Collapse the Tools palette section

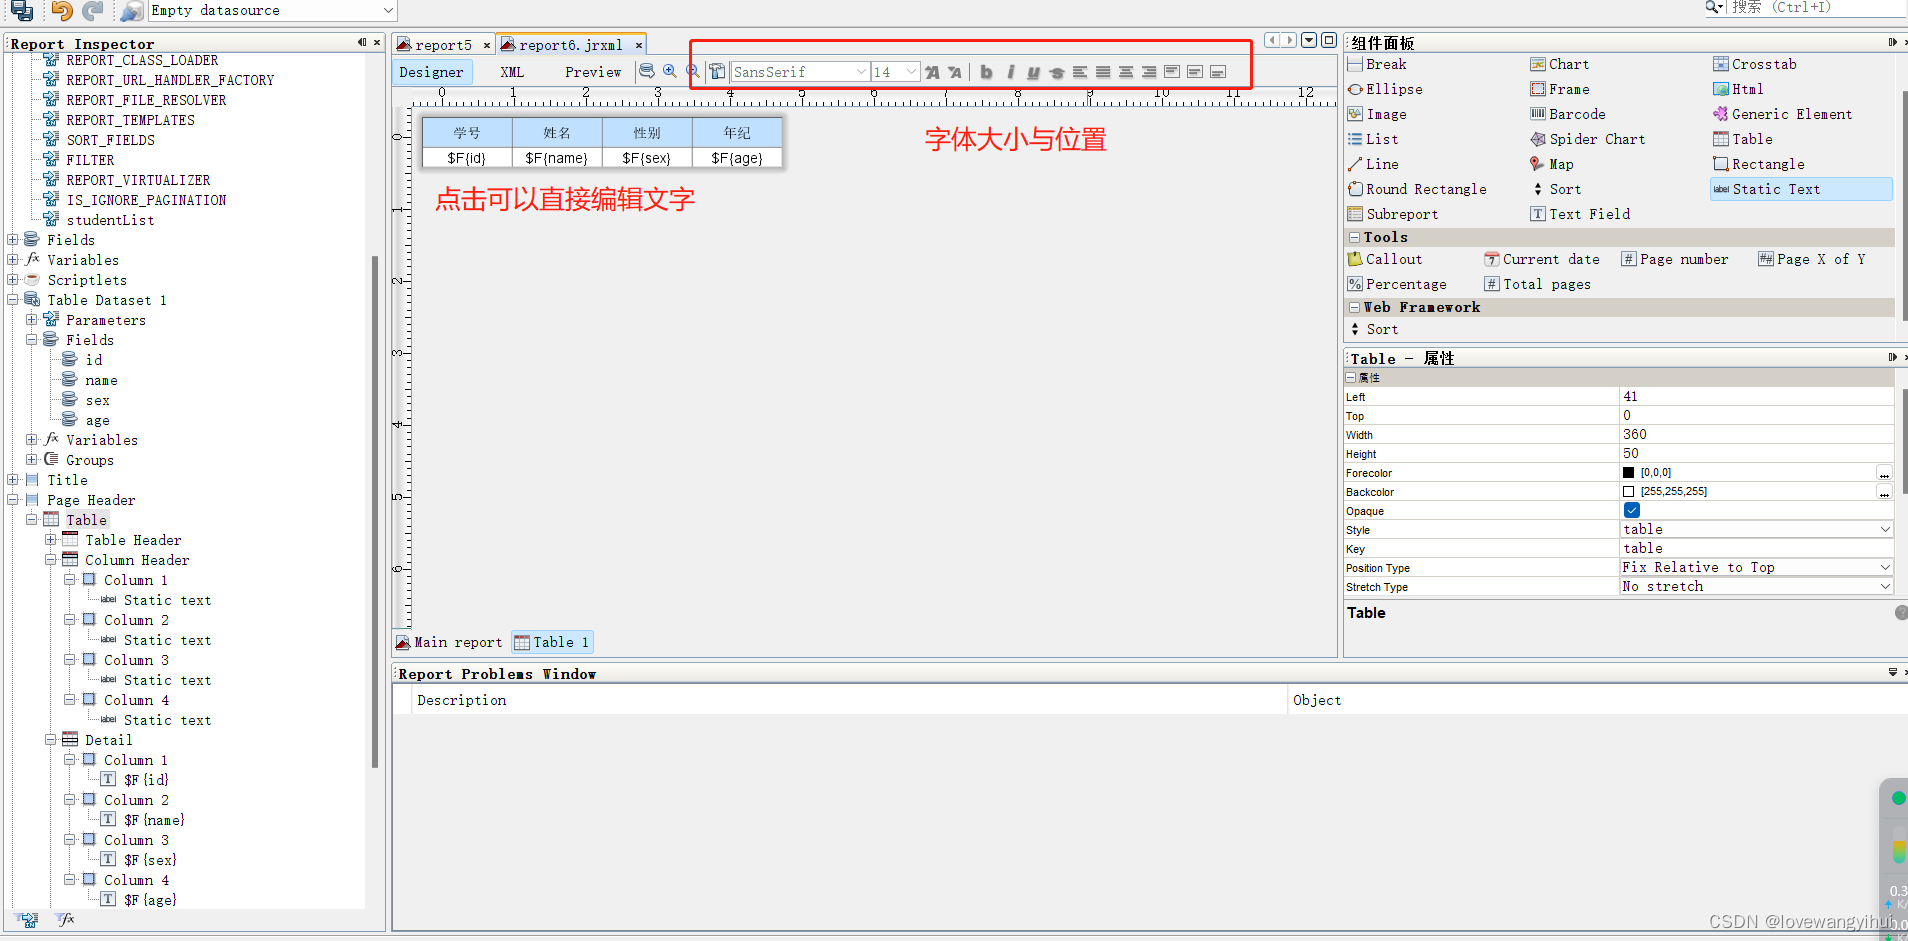pyautogui.click(x=1354, y=237)
